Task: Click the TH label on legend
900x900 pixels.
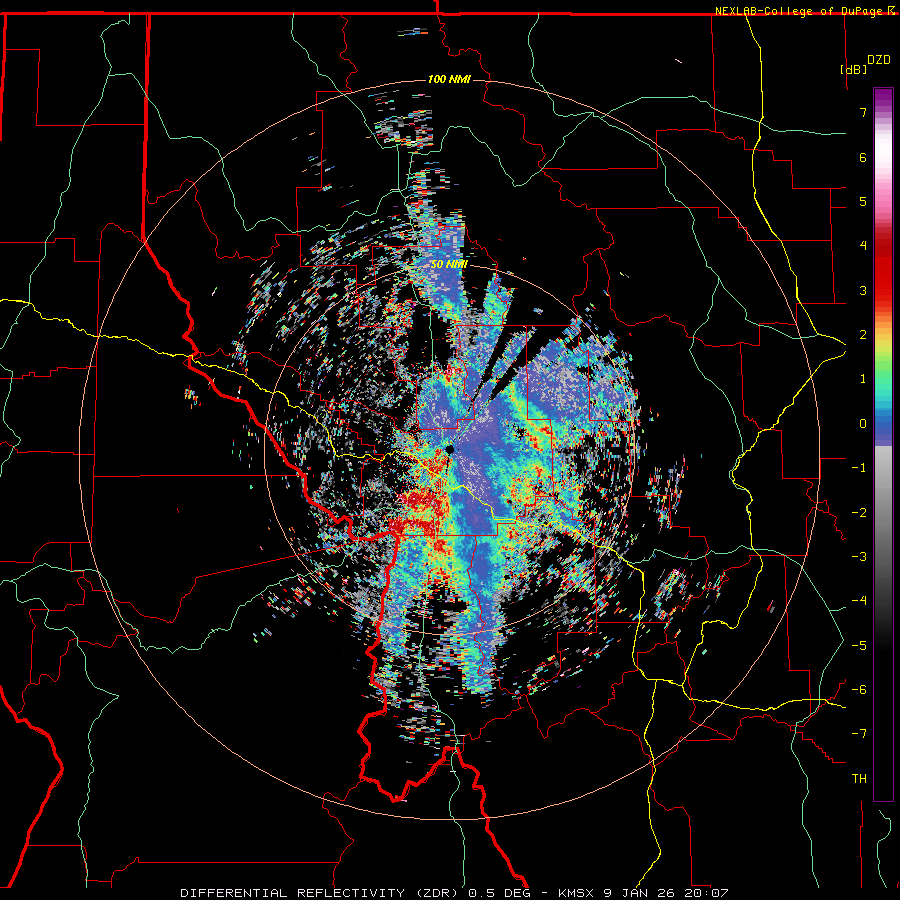Action: 859,778
